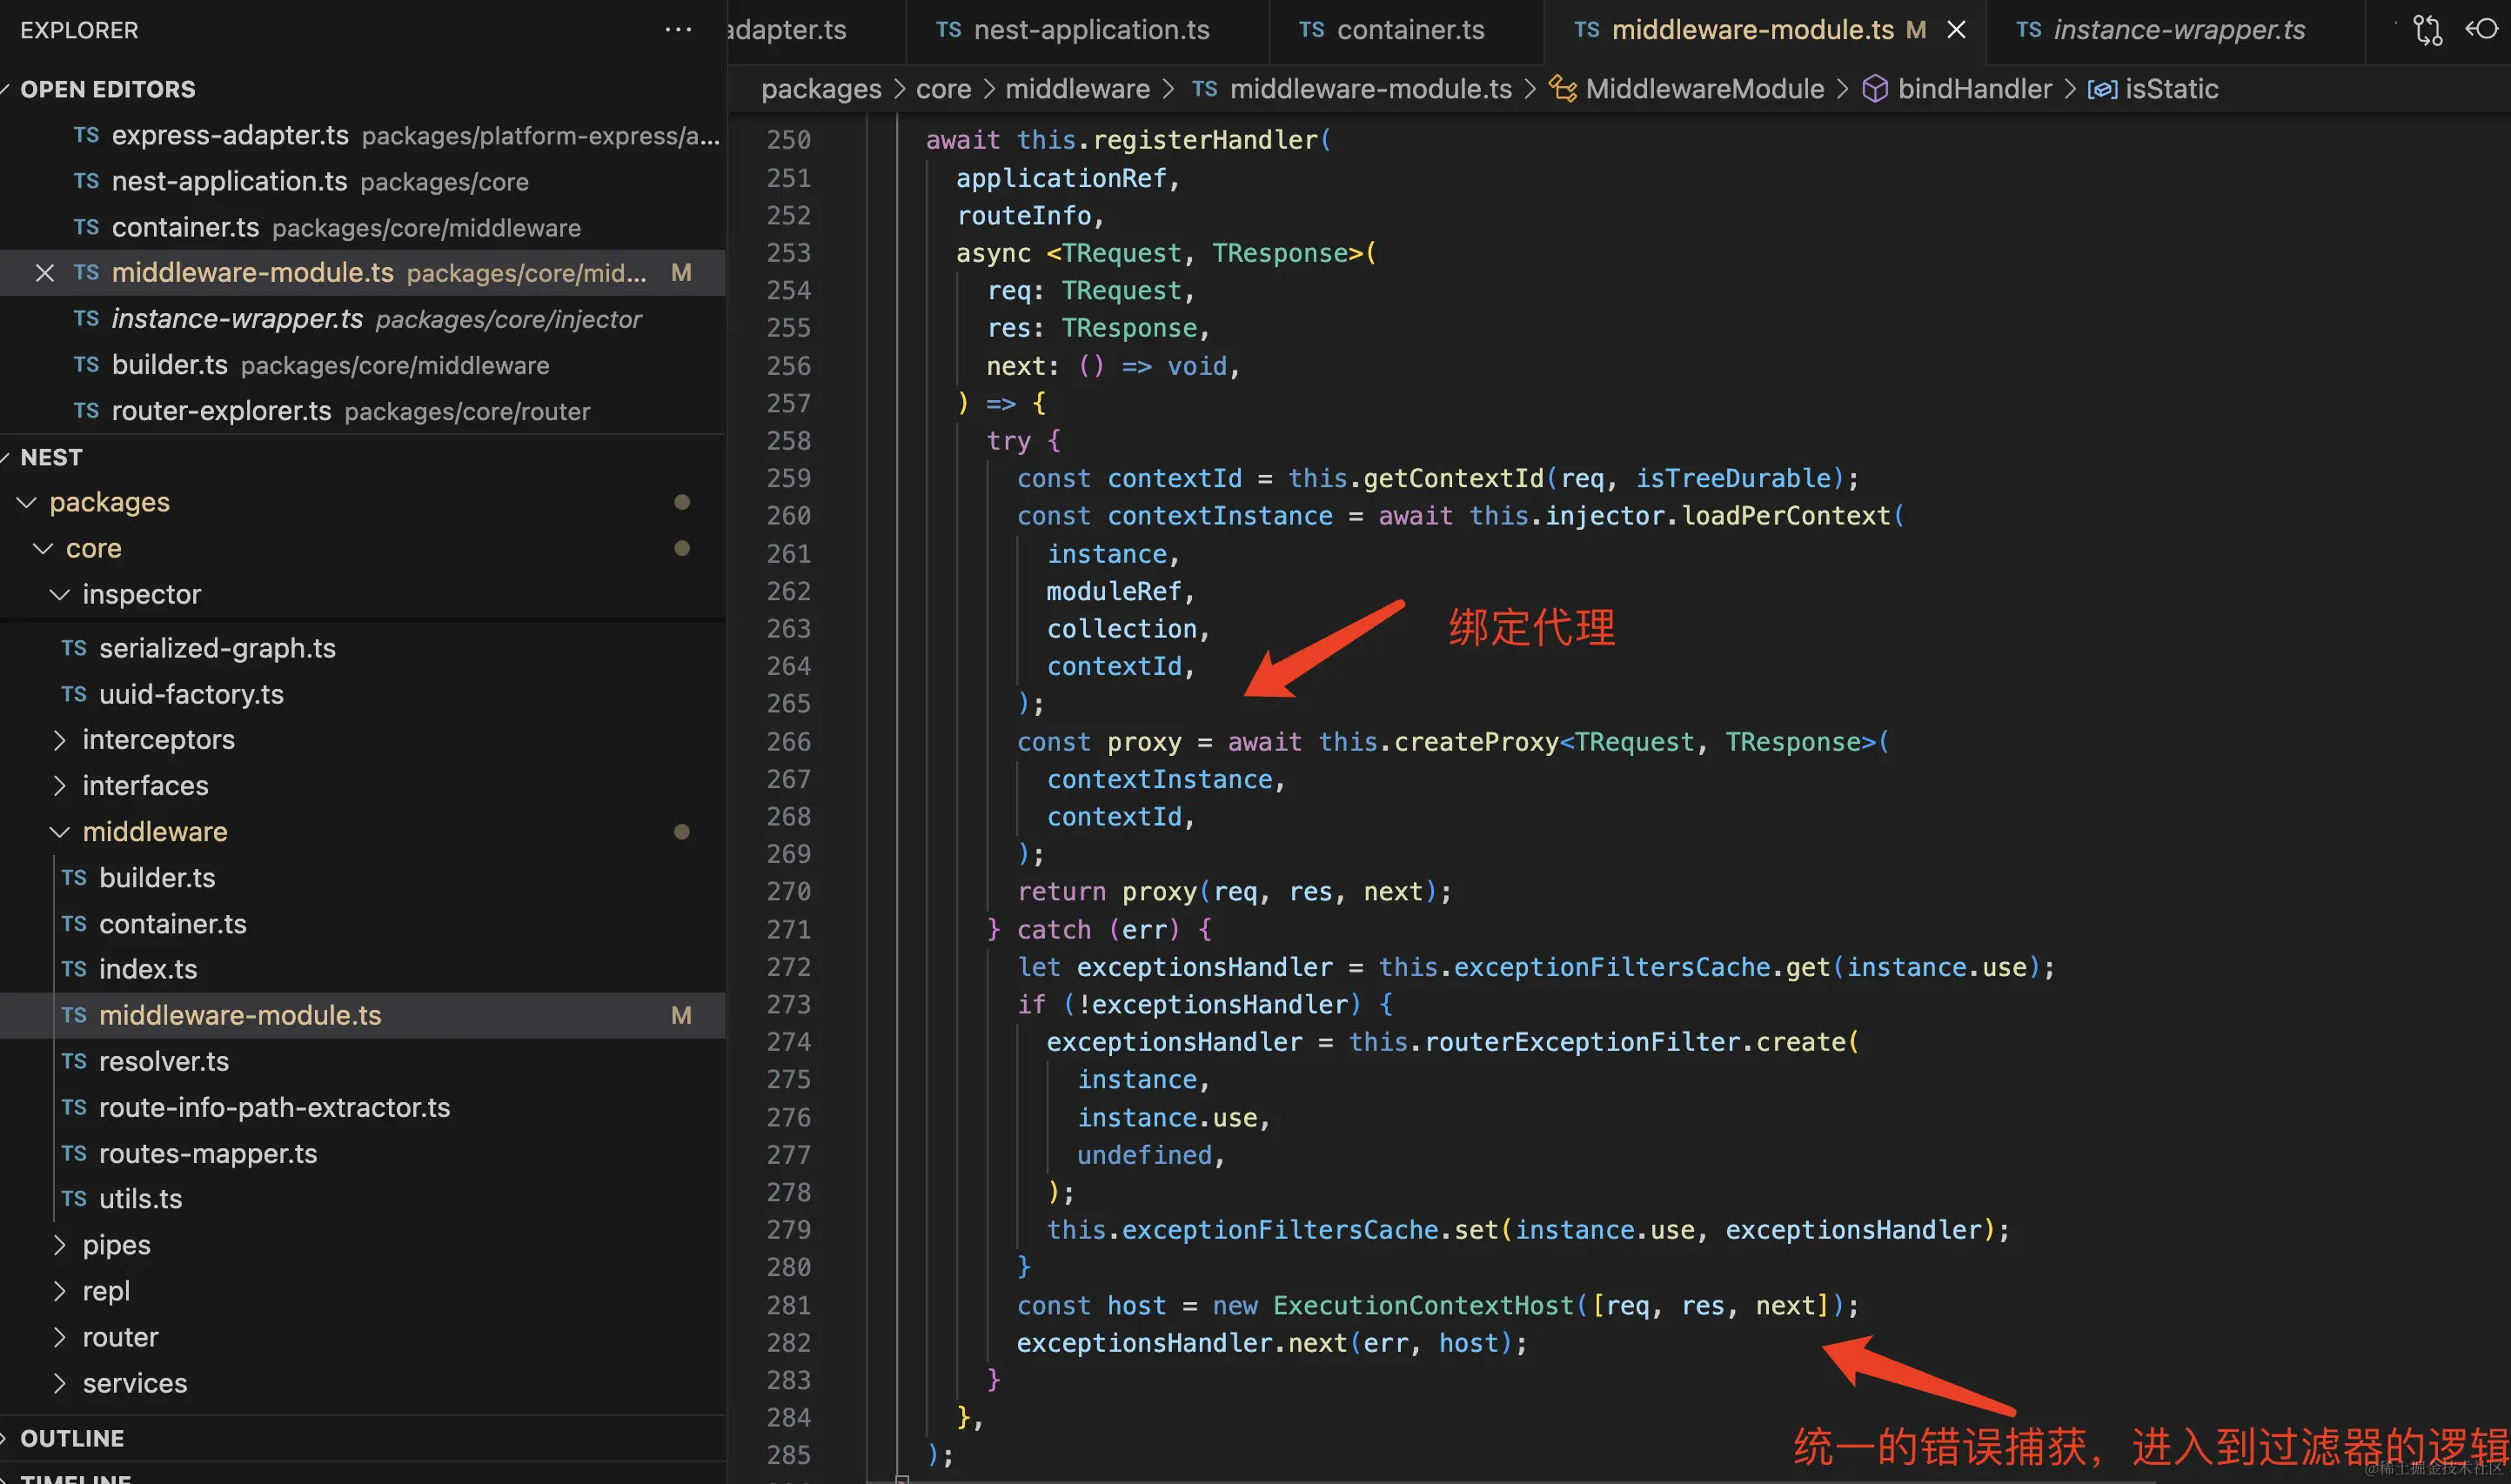Select middleware-module.ts in file tree
This screenshot has width=2511, height=1484.
click(362, 1015)
